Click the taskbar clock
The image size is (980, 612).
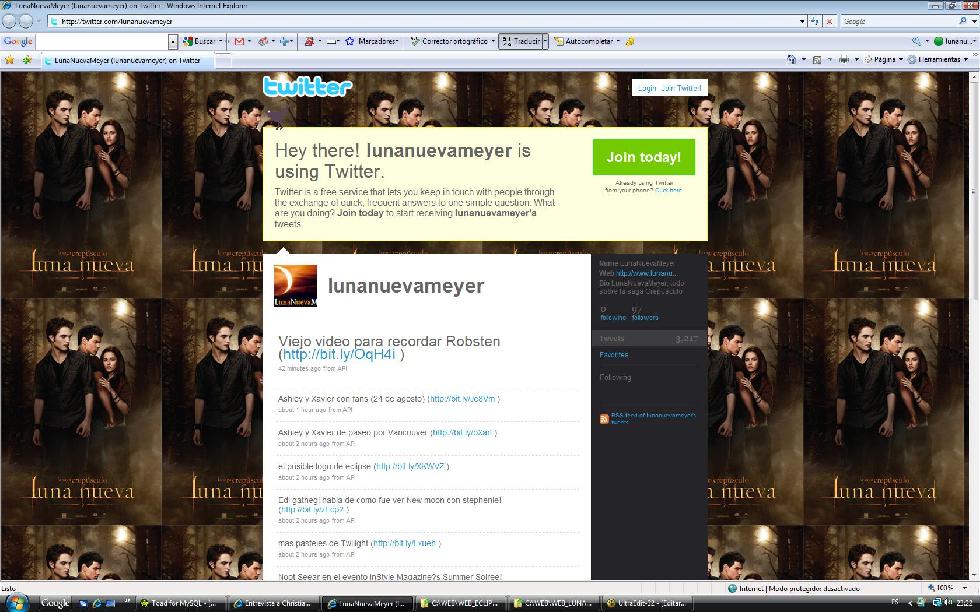(964, 603)
